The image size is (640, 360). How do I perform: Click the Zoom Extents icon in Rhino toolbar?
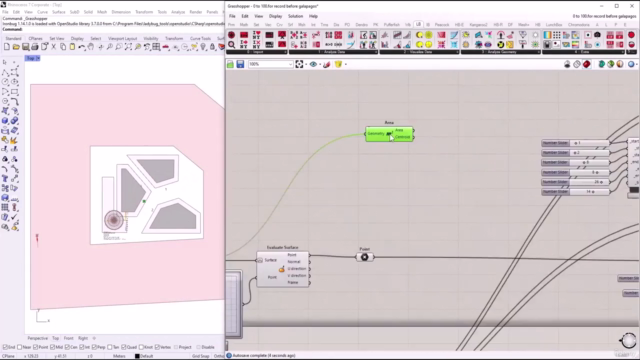128,47
